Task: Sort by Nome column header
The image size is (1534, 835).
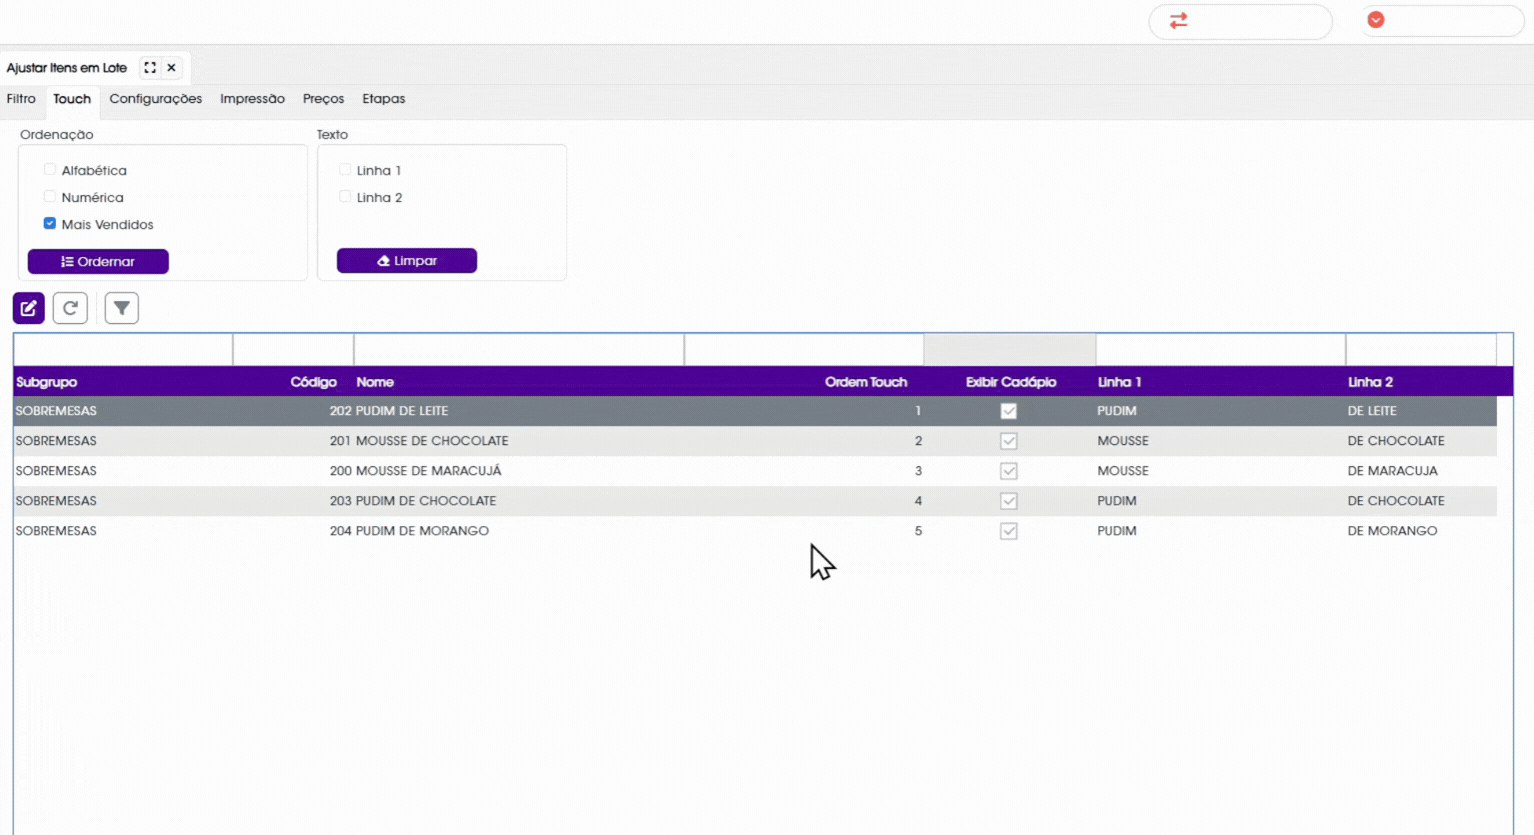Action: tap(375, 382)
